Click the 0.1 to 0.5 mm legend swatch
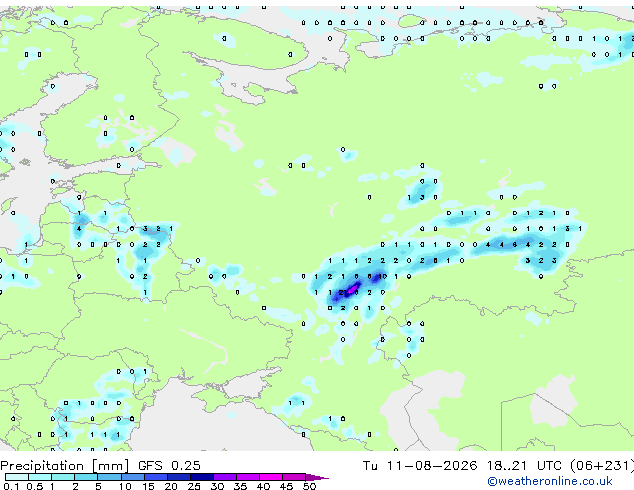The image size is (634, 490). [17, 477]
